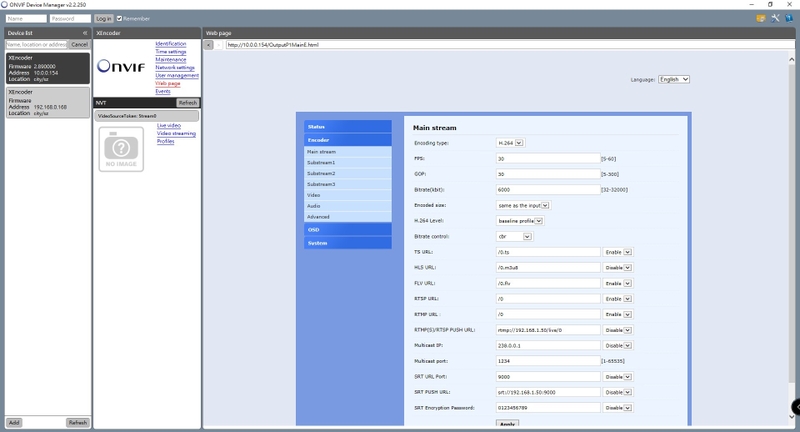Image resolution: width=800 pixels, height=432 pixels.
Task: Open the Time settings link
Action: click(x=171, y=52)
